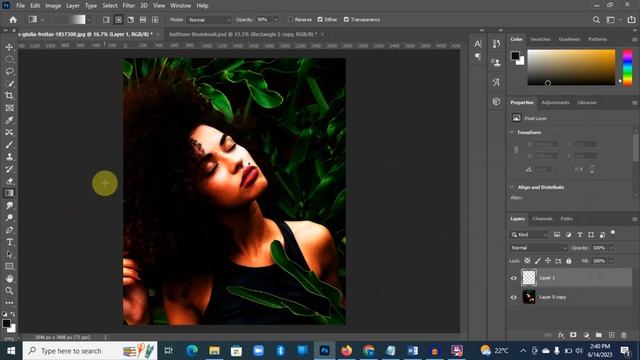The width and height of the screenshot is (640, 360).
Task: Select the Eyedropper tool
Action: (x=9, y=120)
